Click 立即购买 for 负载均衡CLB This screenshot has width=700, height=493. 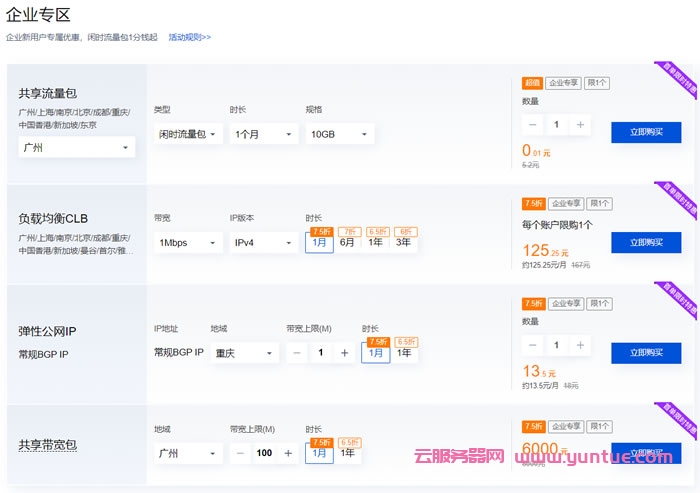coord(645,242)
